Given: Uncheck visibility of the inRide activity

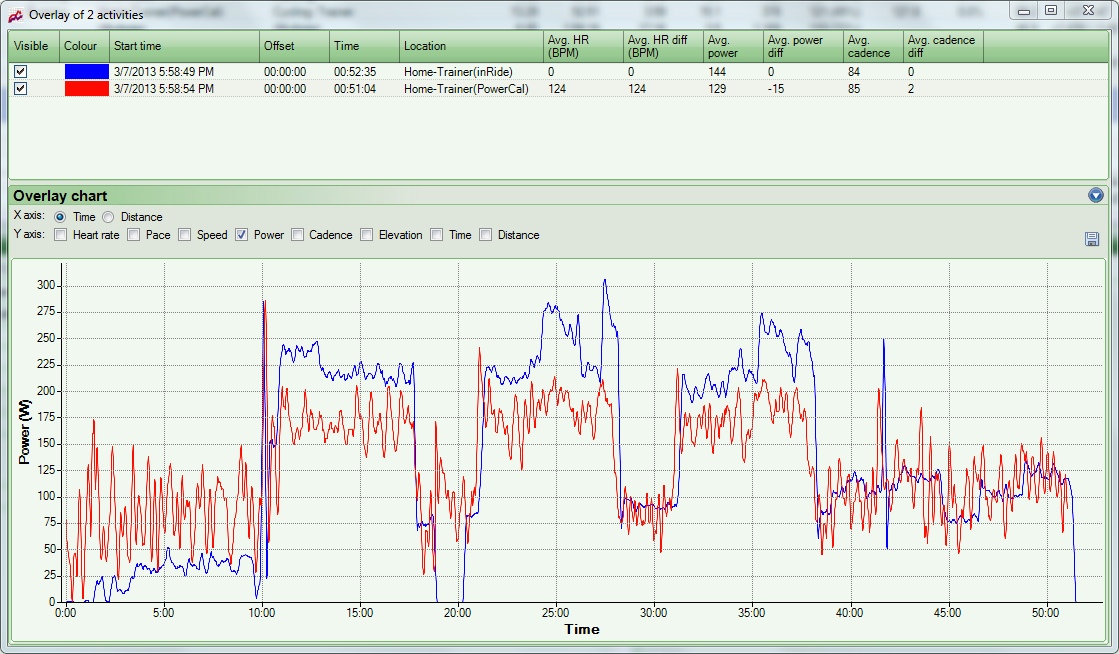Looking at the screenshot, I should pos(21,72).
